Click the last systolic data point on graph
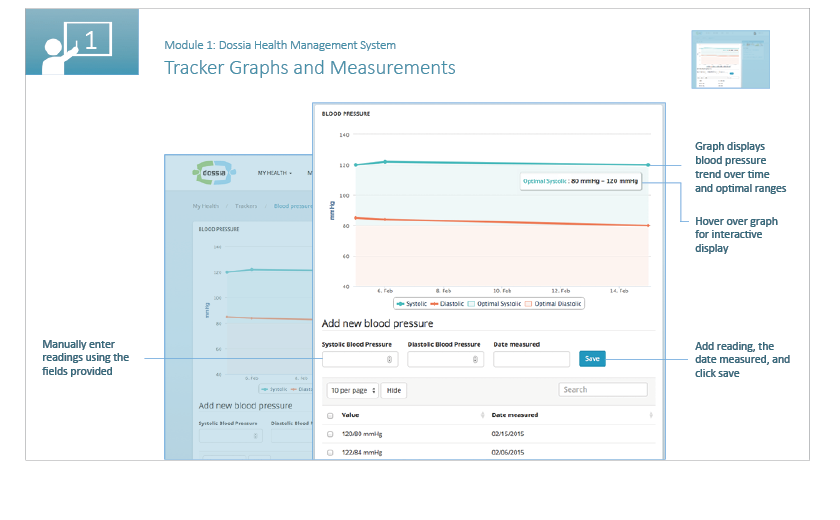This screenshot has width=840, height=520. pos(648,165)
